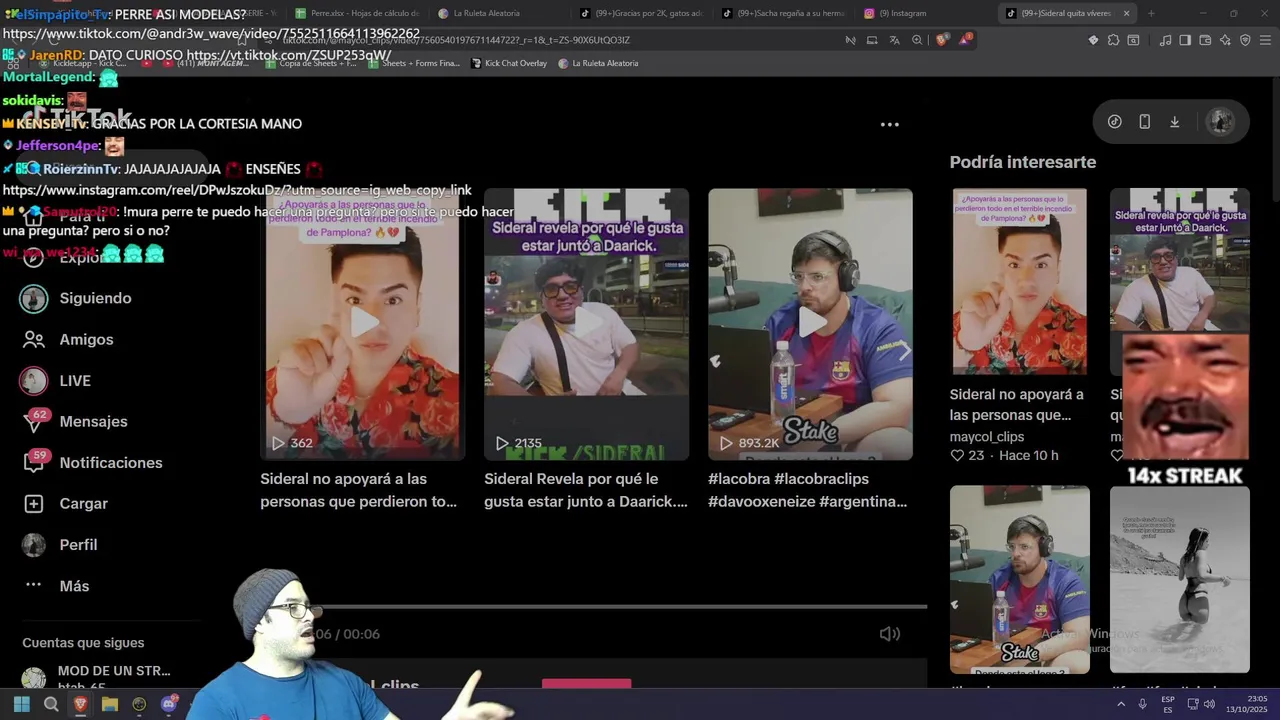The height and width of the screenshot is (720, 1280).
Task: Toggle the browser sidebar panel icon
Action: [1185, 40]
